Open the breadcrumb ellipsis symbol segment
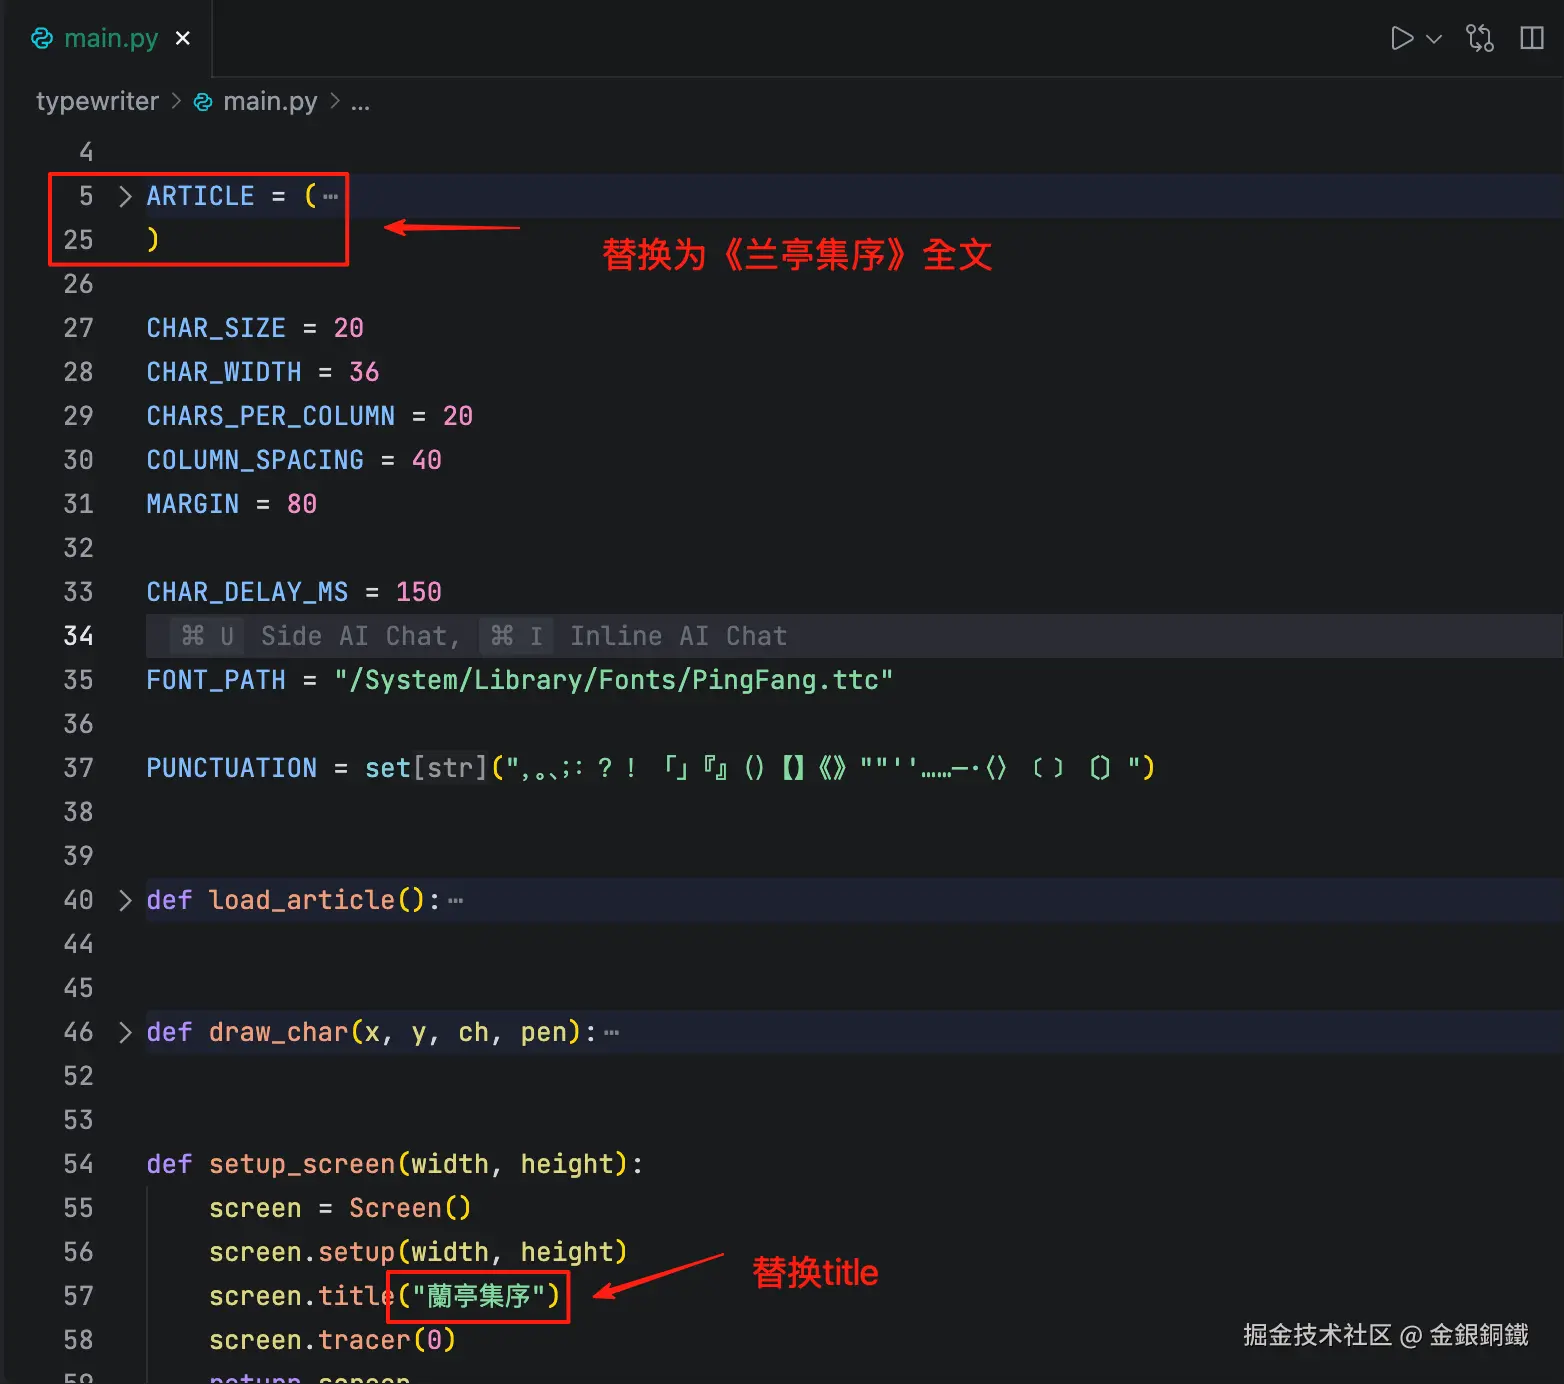The height and width of the screenshot is (1384, 1564). (x=360, y=102)
